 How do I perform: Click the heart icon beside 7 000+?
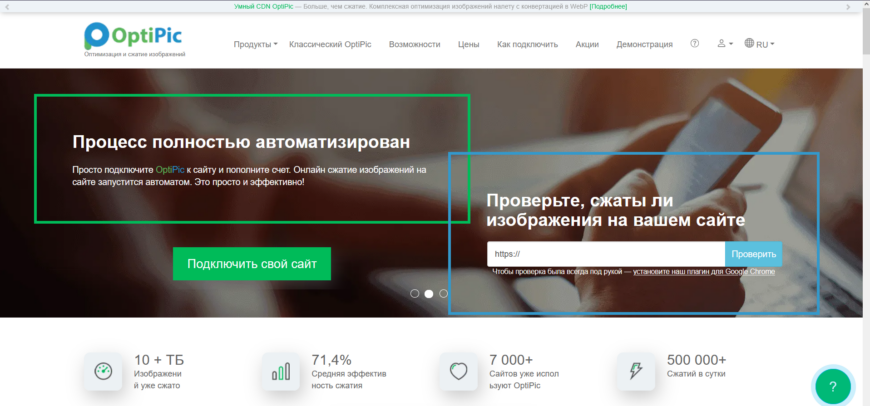(458, 371)
